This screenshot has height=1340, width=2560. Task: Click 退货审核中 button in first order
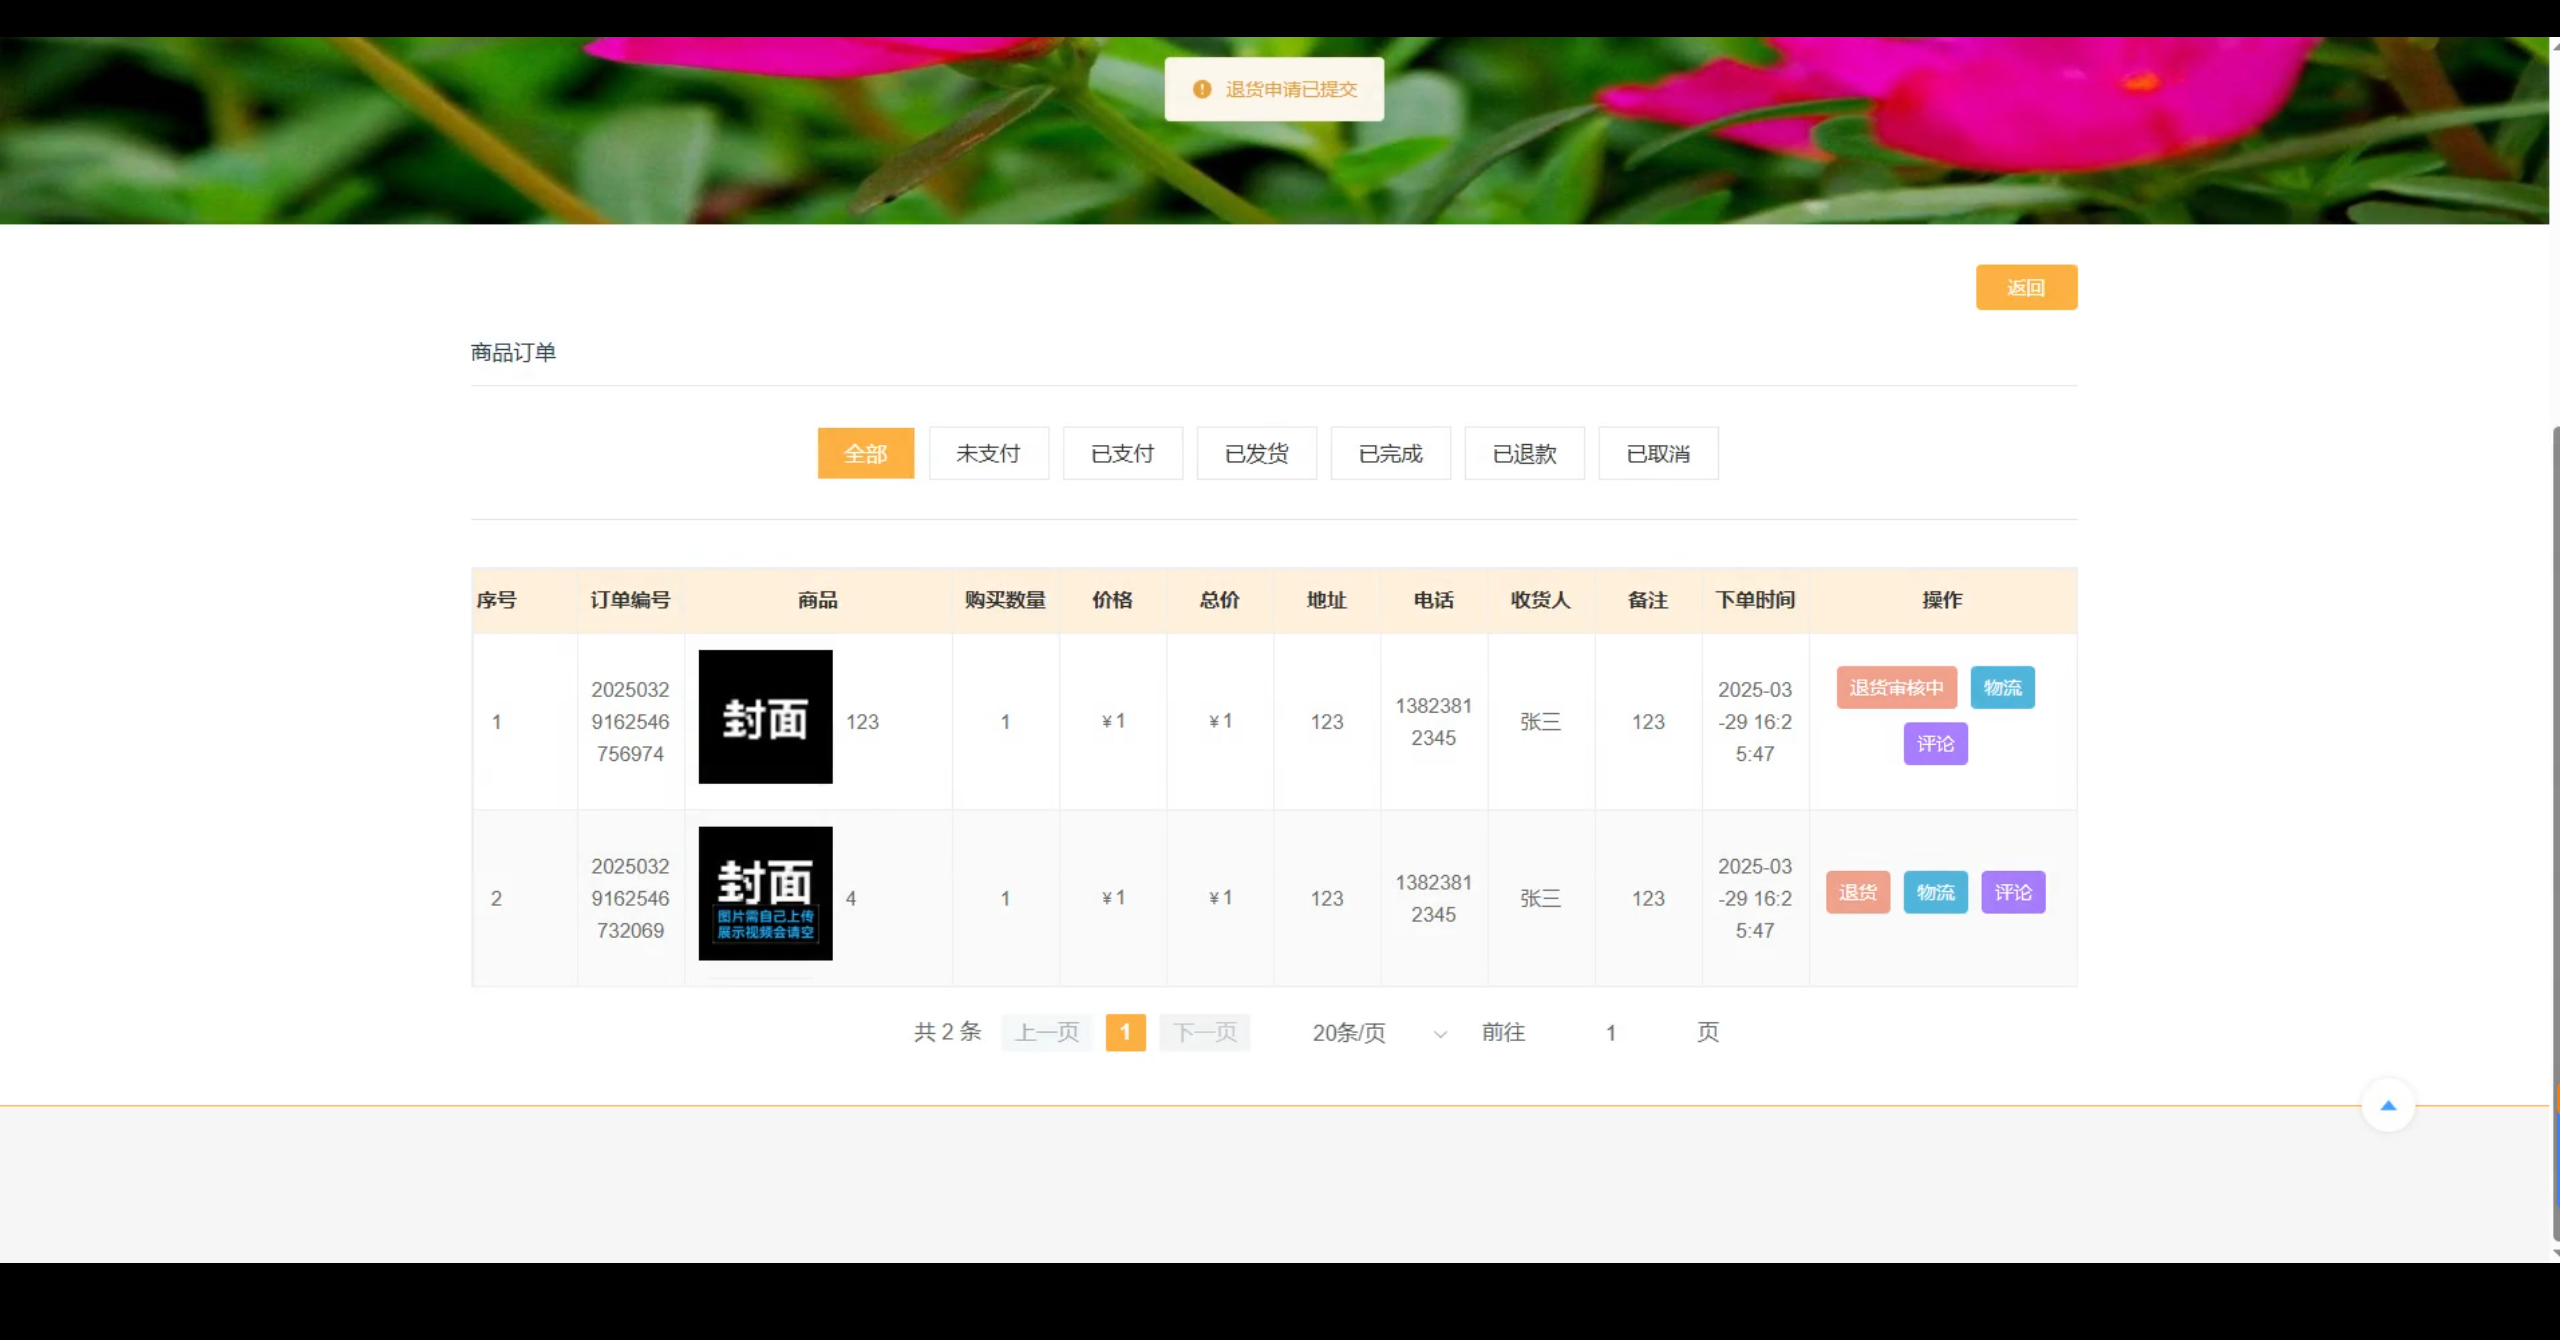coord(1896,688)
